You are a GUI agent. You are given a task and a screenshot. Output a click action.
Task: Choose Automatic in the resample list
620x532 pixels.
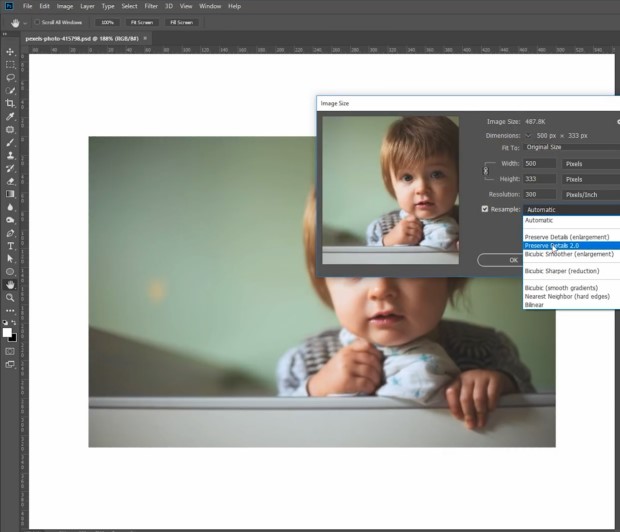[571, 220]
